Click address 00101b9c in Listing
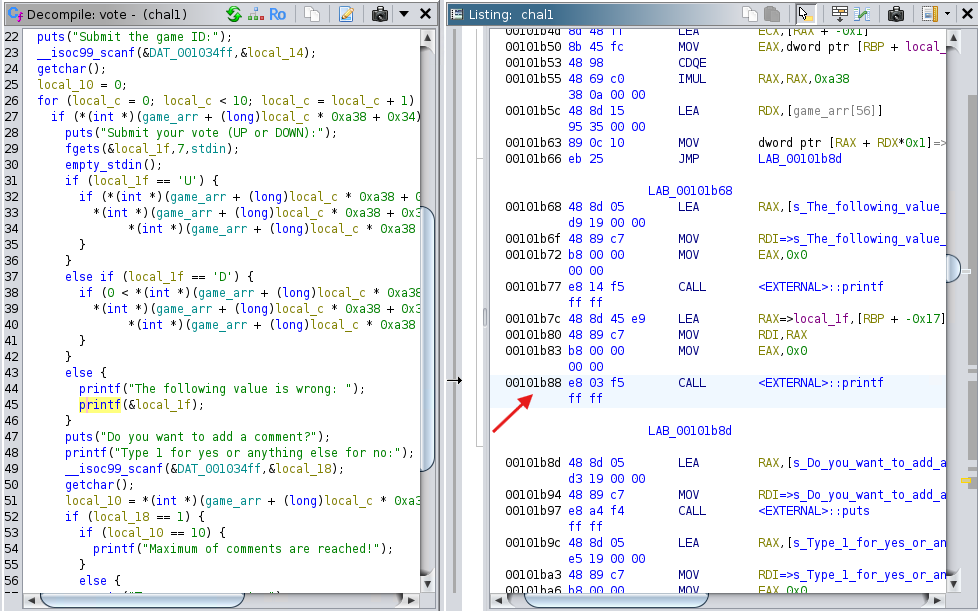Viewport: 978px width, 611px height. [x=533, y=543]
